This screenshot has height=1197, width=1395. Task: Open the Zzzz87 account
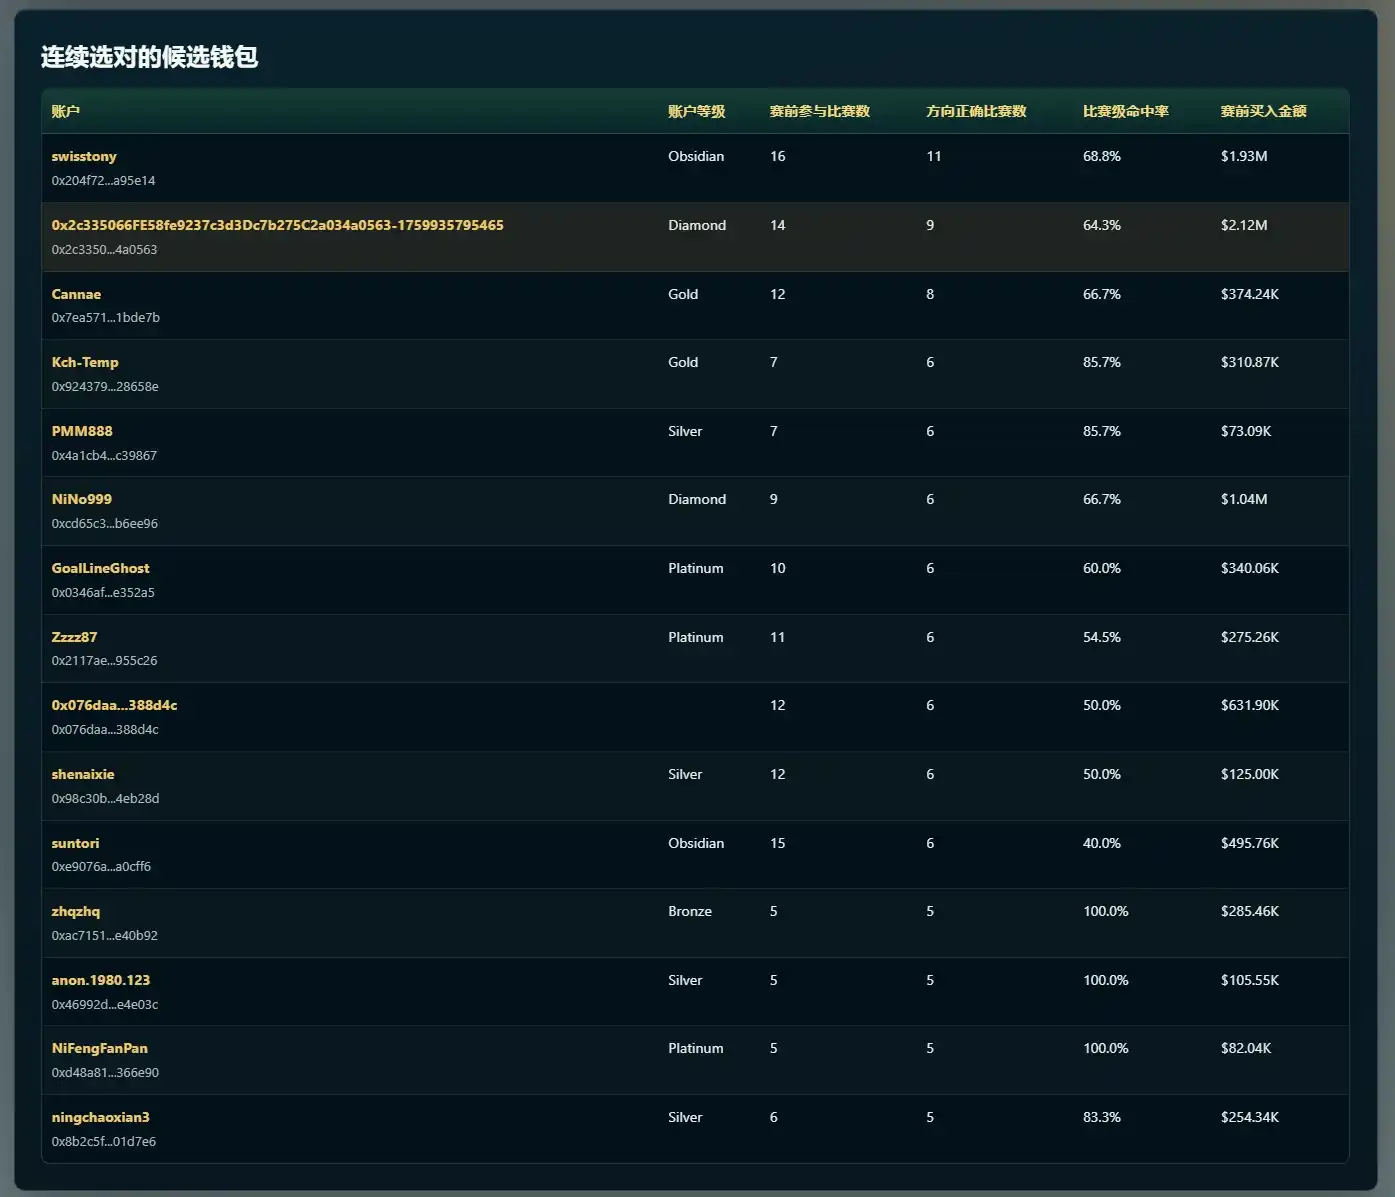pos(74,637)
